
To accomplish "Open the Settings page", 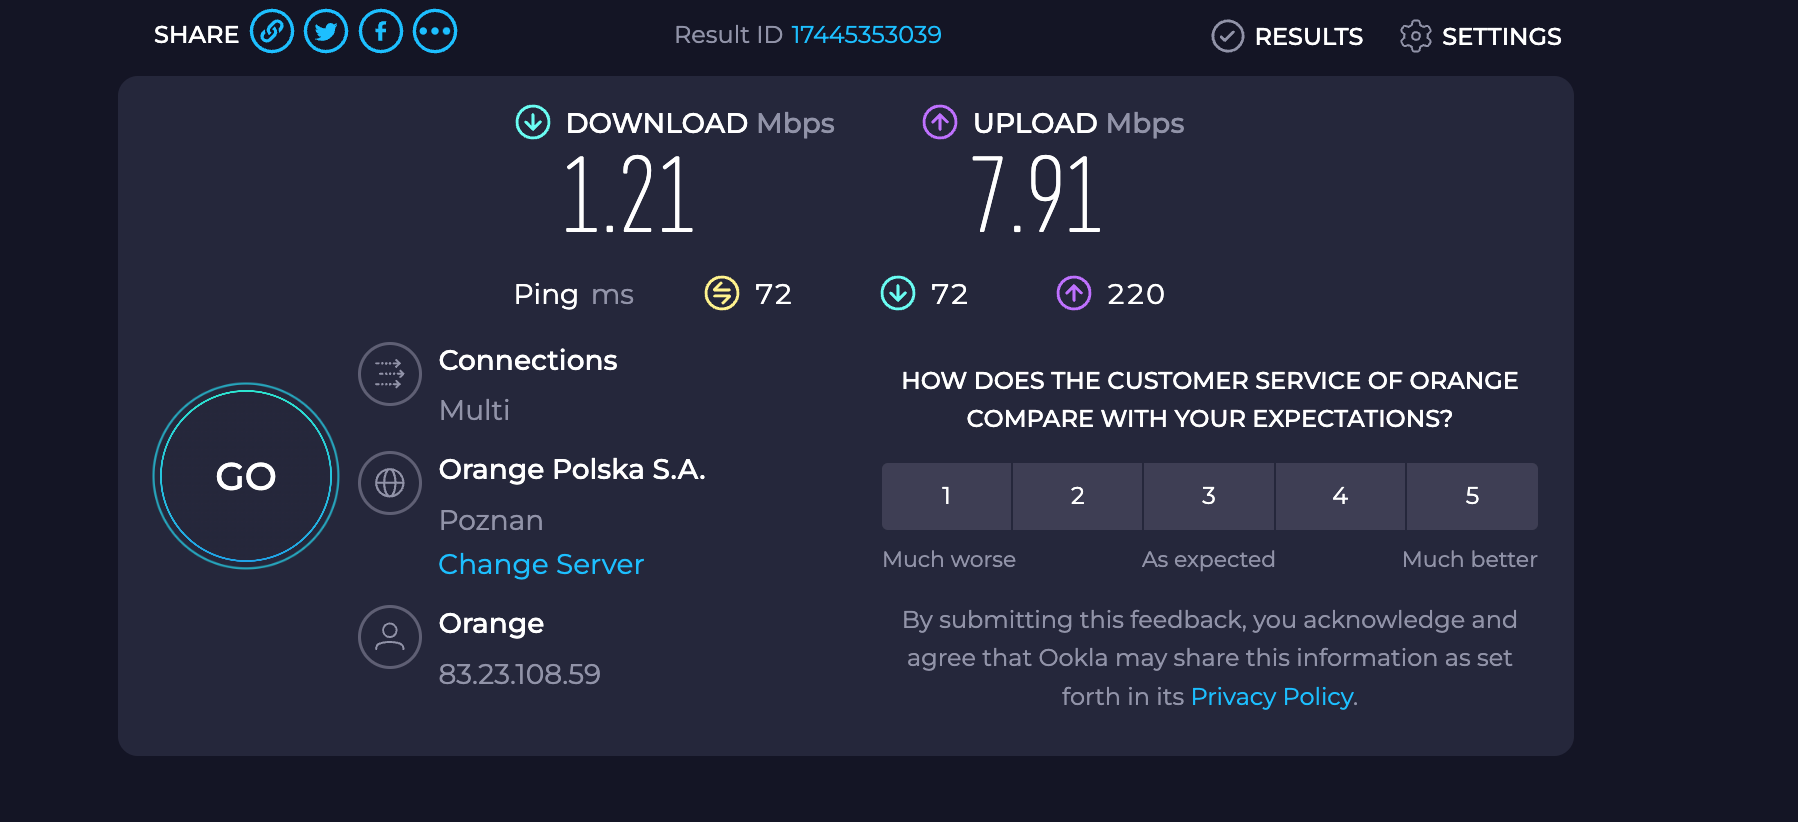I will click(1481, 37).
